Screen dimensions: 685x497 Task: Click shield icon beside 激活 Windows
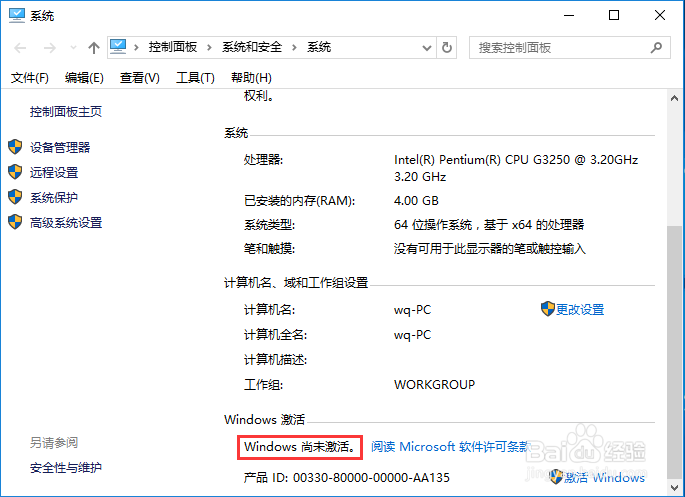click(556, 476)
